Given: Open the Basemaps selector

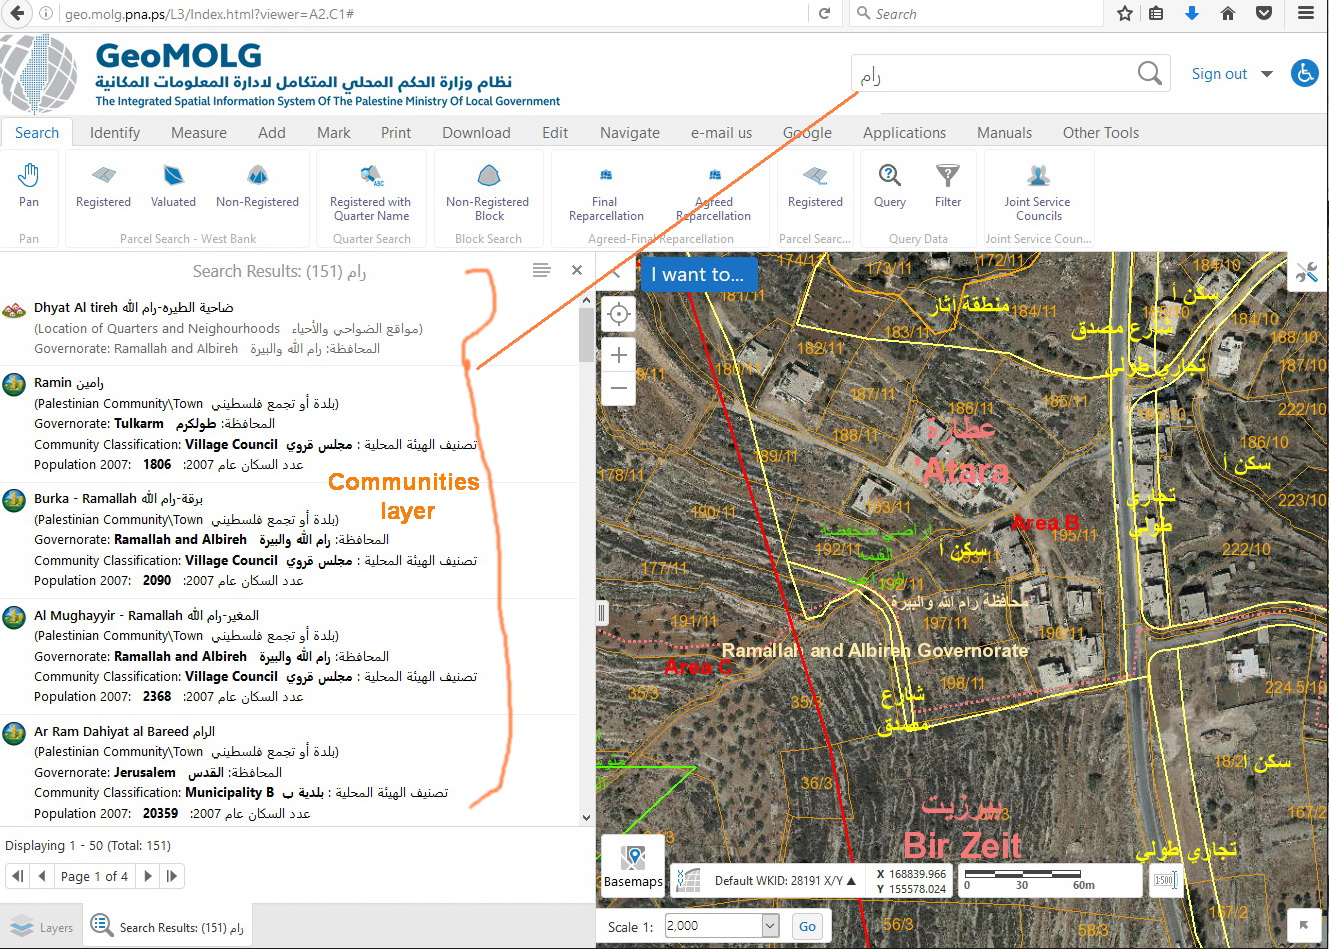Looking at the screenshot, I should coord(633,865).
